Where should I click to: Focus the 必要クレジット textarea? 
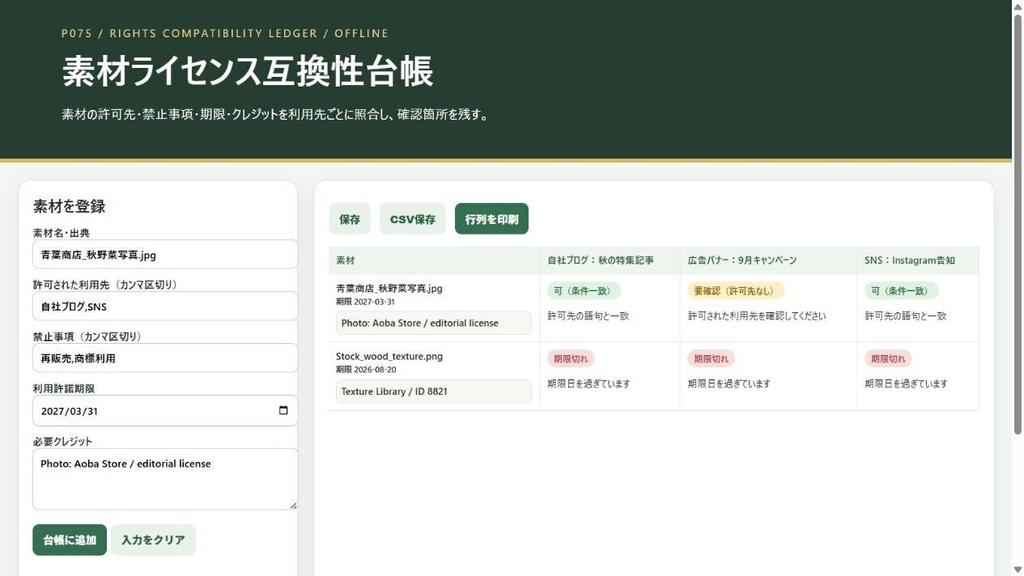[x=165, y=479]
